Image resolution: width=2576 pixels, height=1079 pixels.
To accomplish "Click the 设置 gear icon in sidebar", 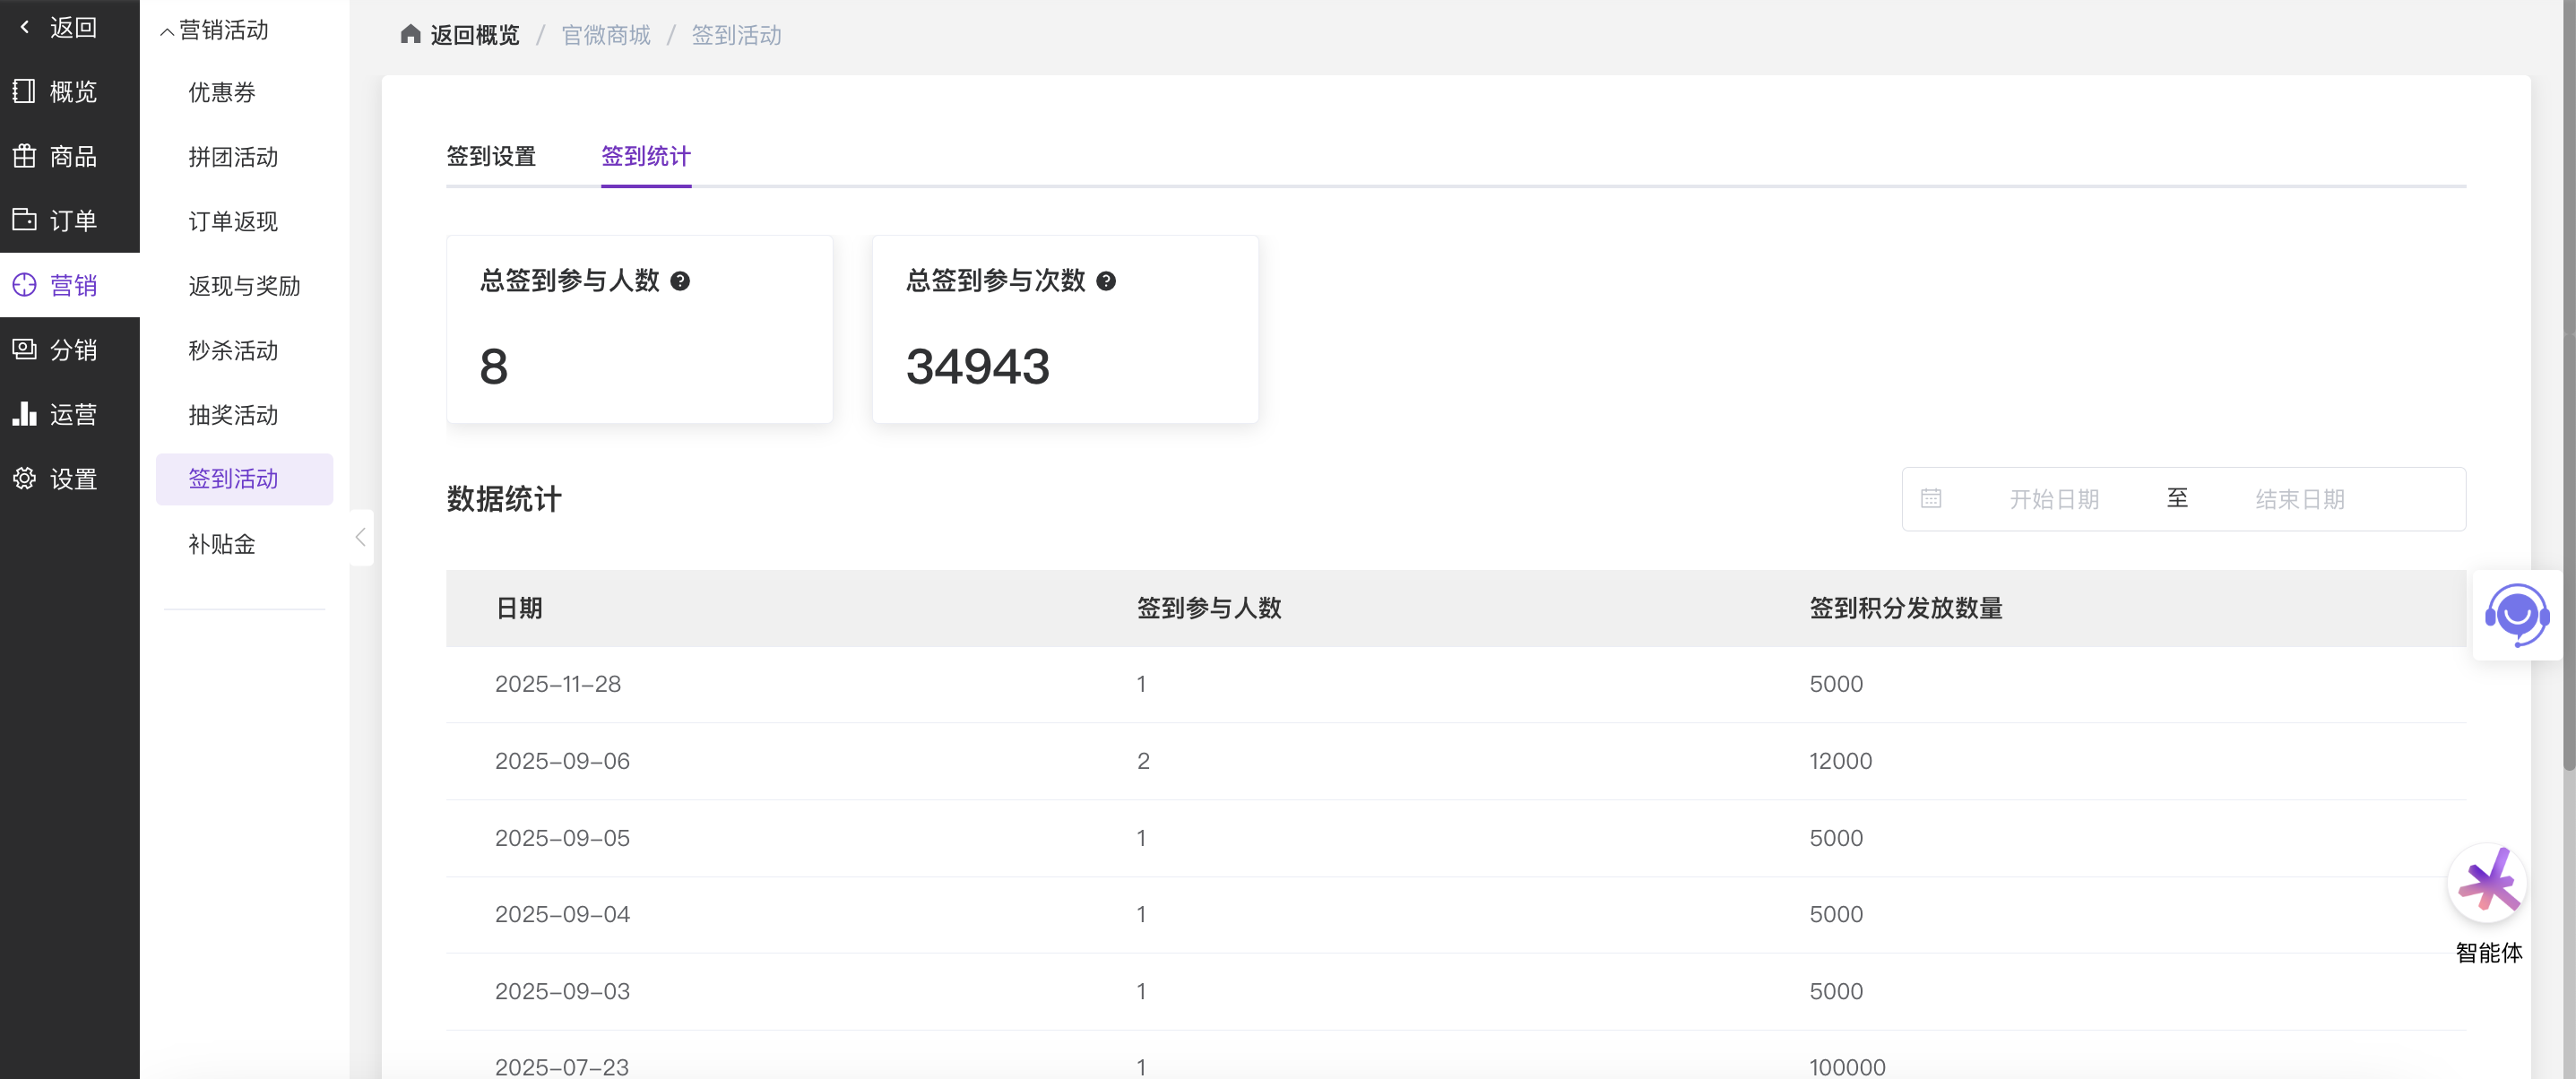I will (x=24, y=478).
